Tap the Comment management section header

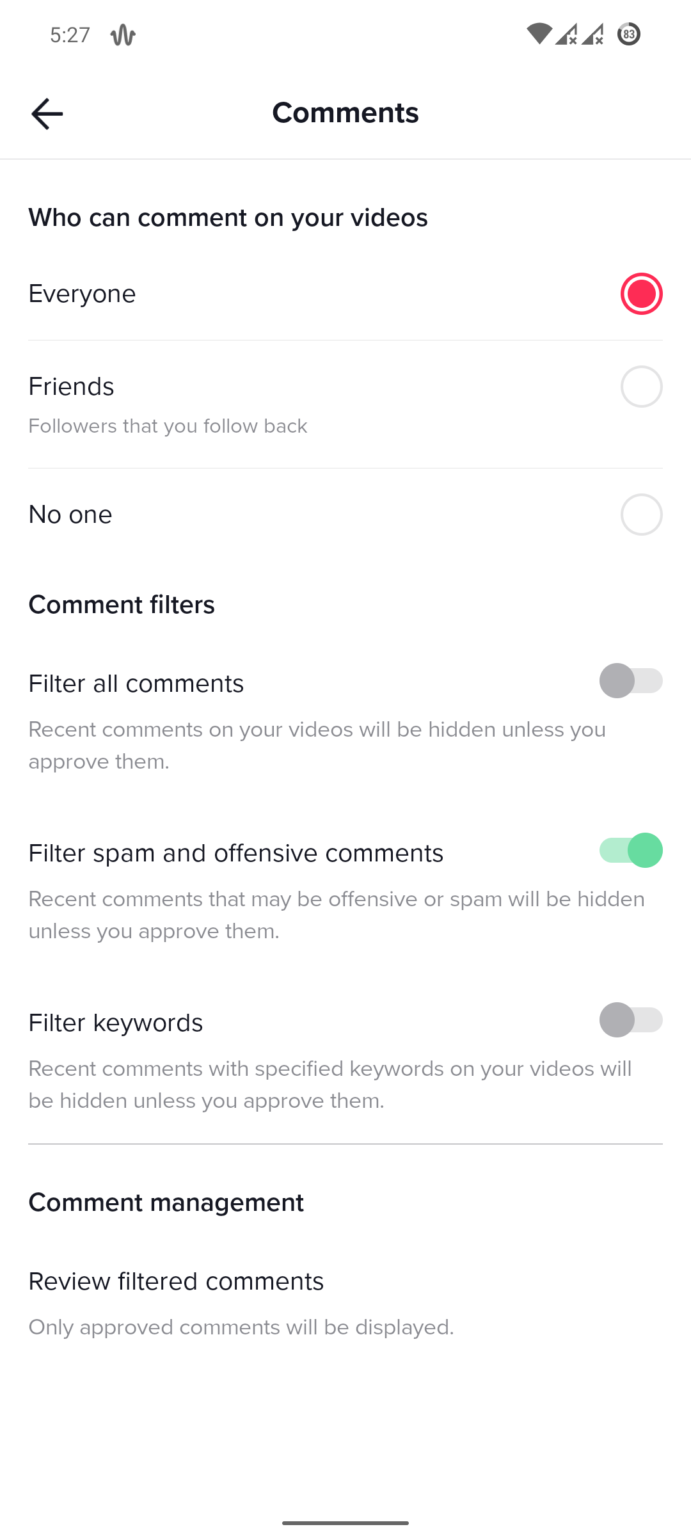pos(166,1201)
